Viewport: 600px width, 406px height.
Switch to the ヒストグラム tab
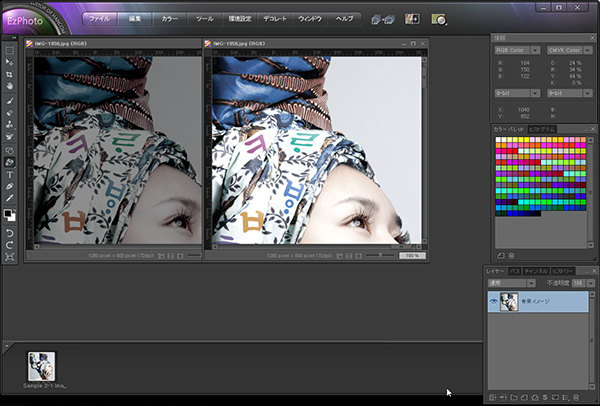pos(541,129)
